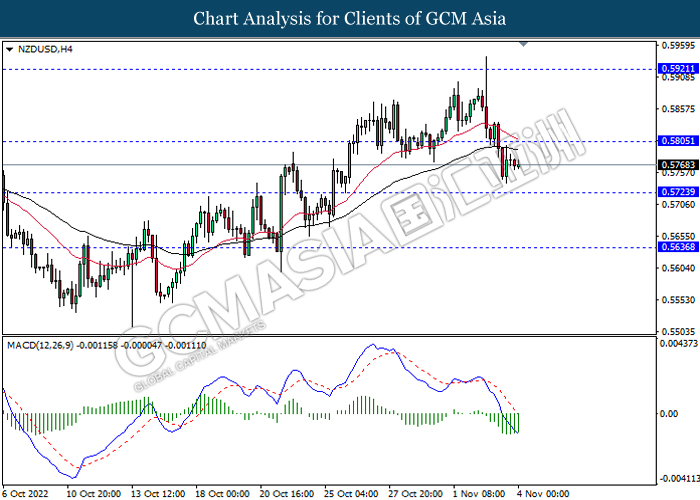700x500 pixels.
Task: Click the NZDUSD,H4 chart title text
Action: click(45, 50)
